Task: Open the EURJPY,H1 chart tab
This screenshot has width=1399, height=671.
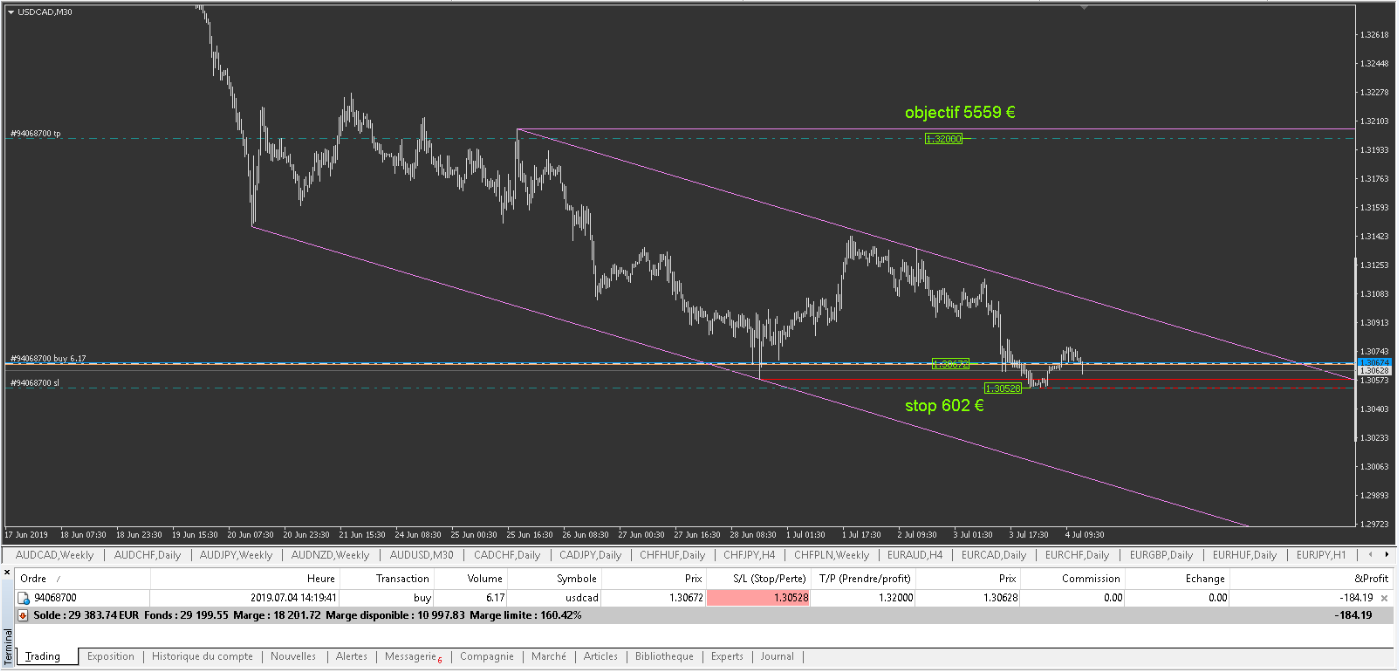Action: [x=1321, y=554]
